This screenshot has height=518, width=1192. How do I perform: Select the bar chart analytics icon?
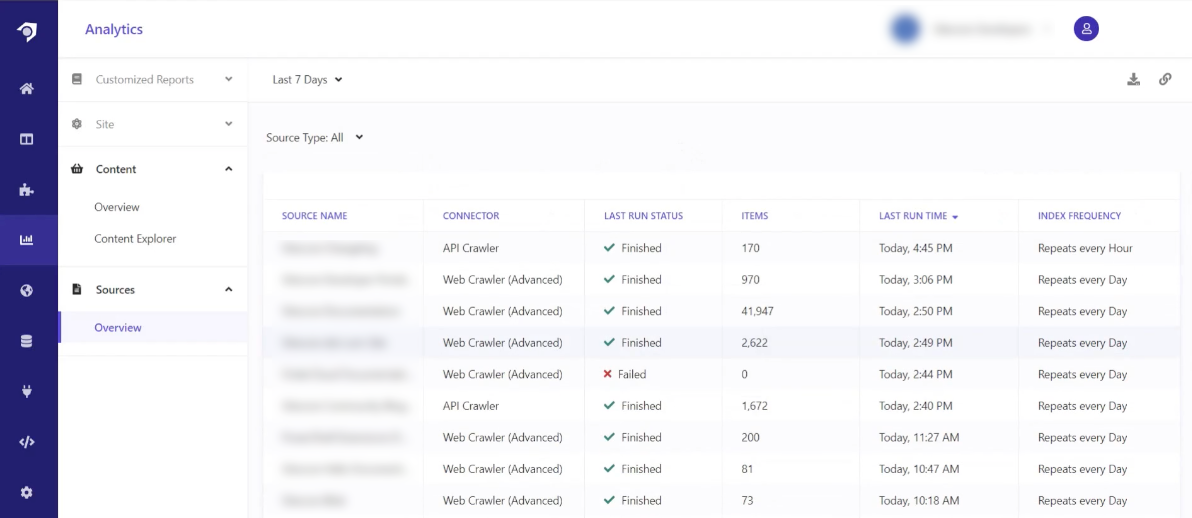coord(27,240)
